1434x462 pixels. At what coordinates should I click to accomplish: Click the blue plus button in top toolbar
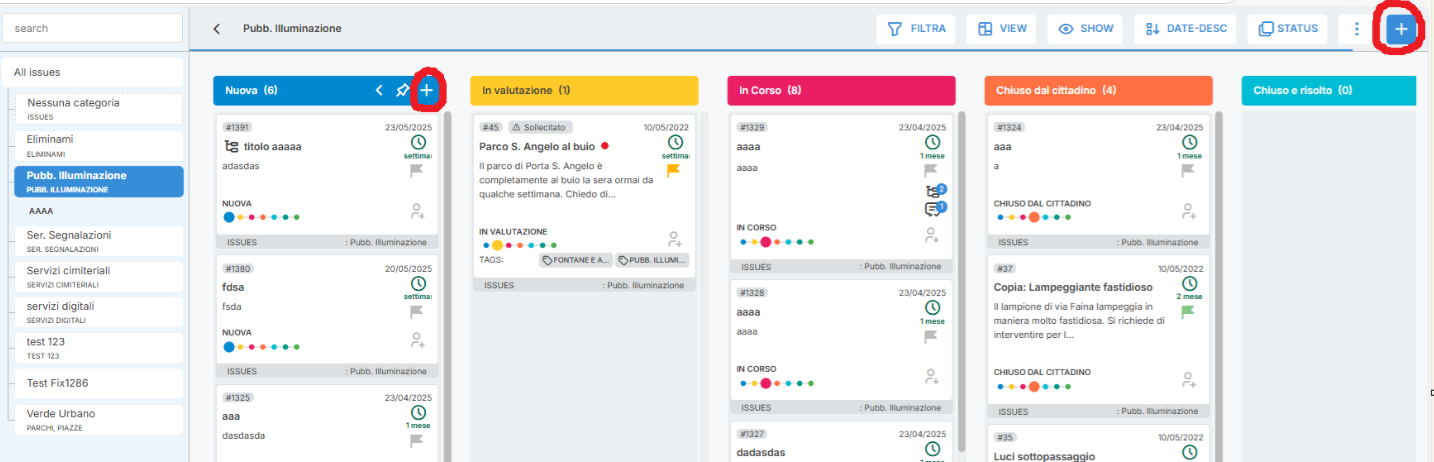coord(1400,29)
